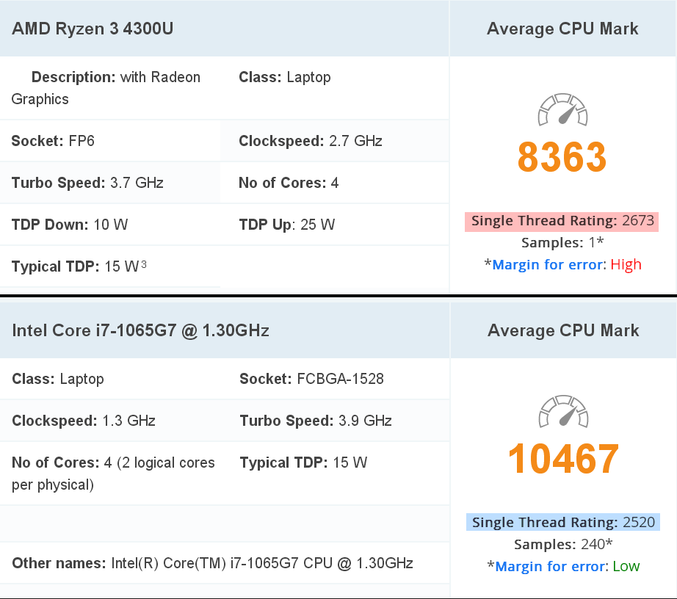Click the Samples 240* text
The image size is (677, 599).
[562, 544]
